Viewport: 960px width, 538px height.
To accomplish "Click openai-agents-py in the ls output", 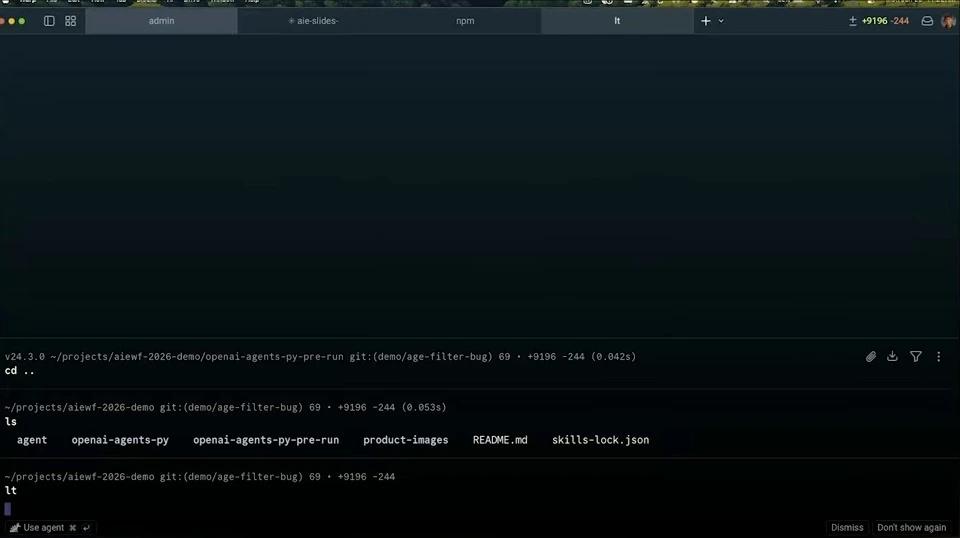I will click(120, 440).
